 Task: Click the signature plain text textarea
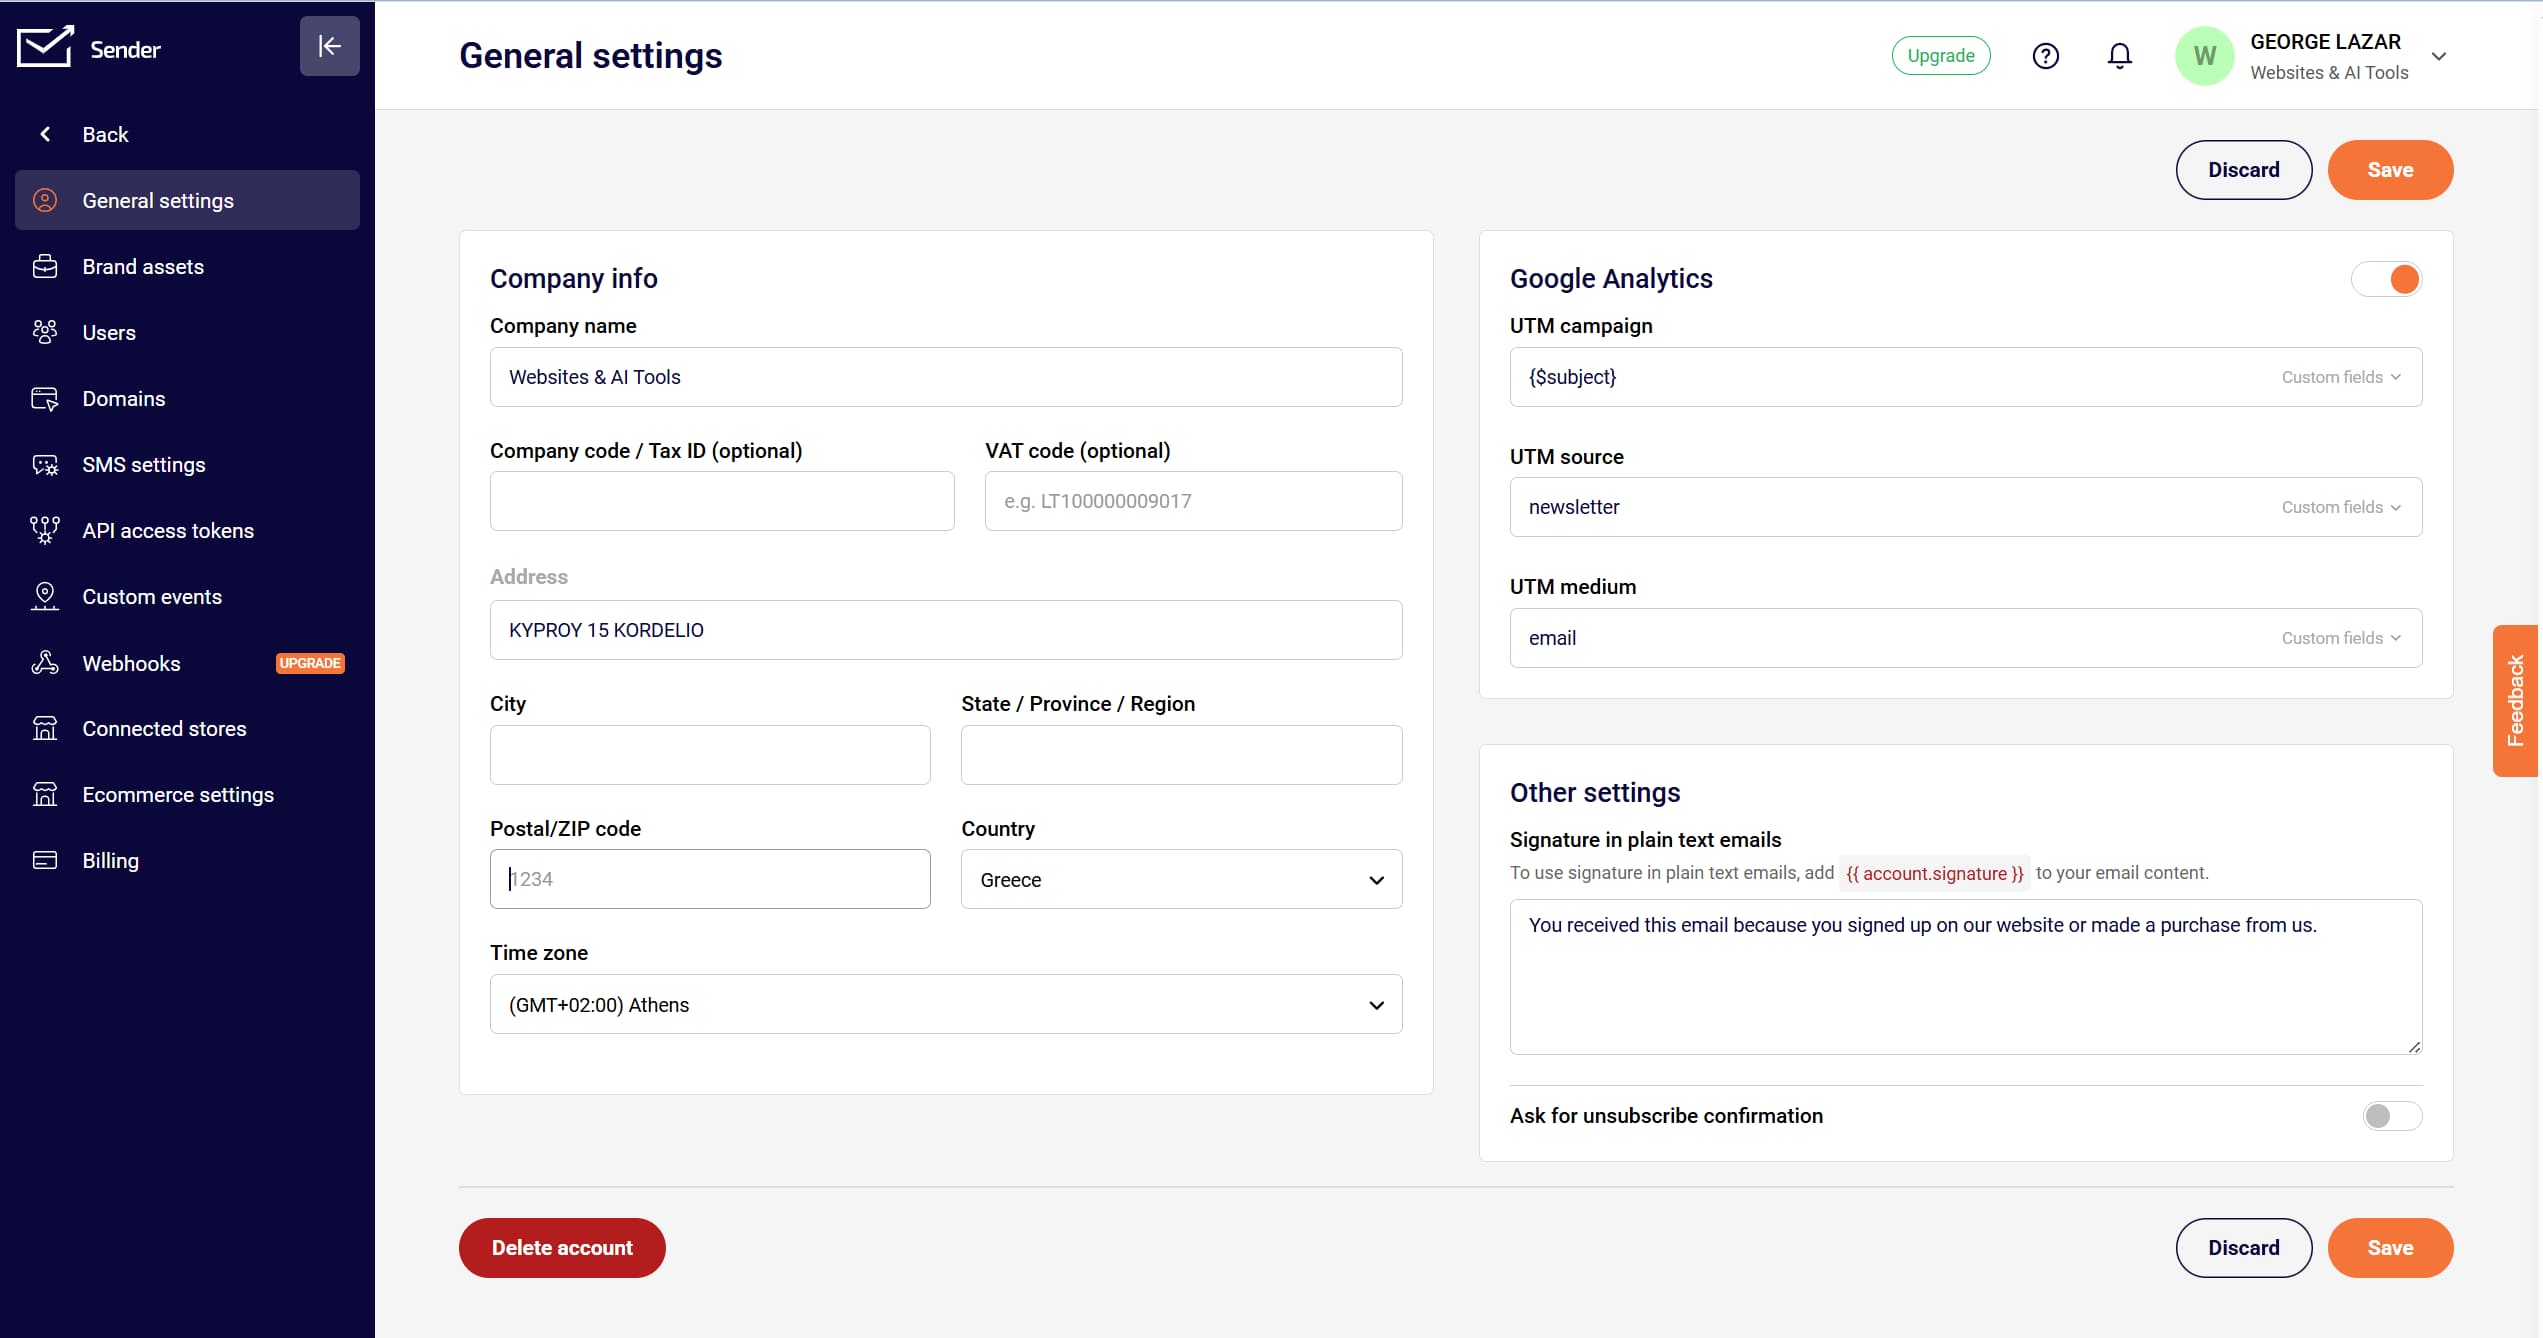click(1965, 977)
